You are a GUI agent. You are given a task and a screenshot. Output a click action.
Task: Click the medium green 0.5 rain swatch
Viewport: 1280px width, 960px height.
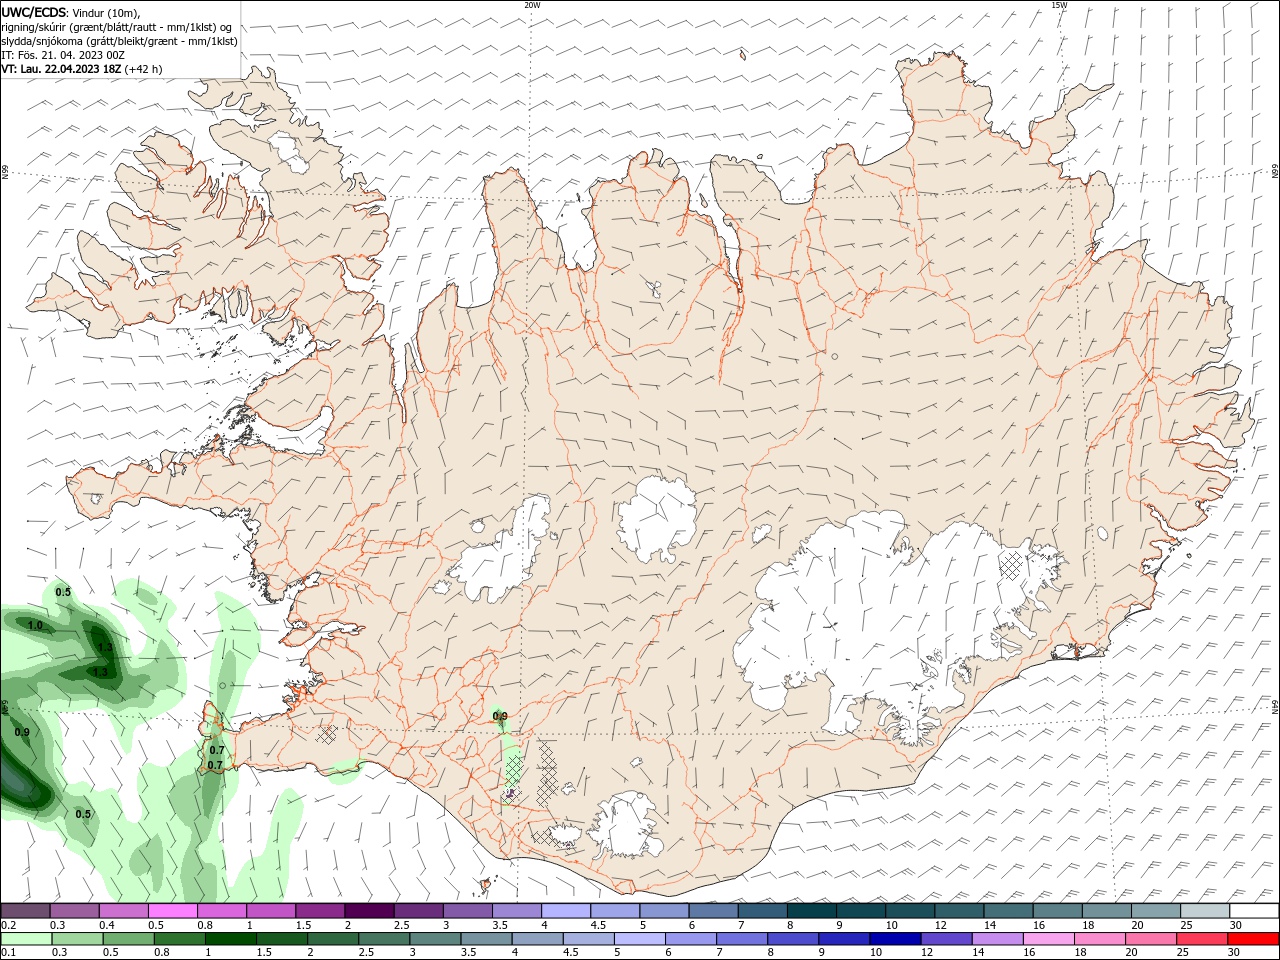pyautogui.click(x=128, y=939)
